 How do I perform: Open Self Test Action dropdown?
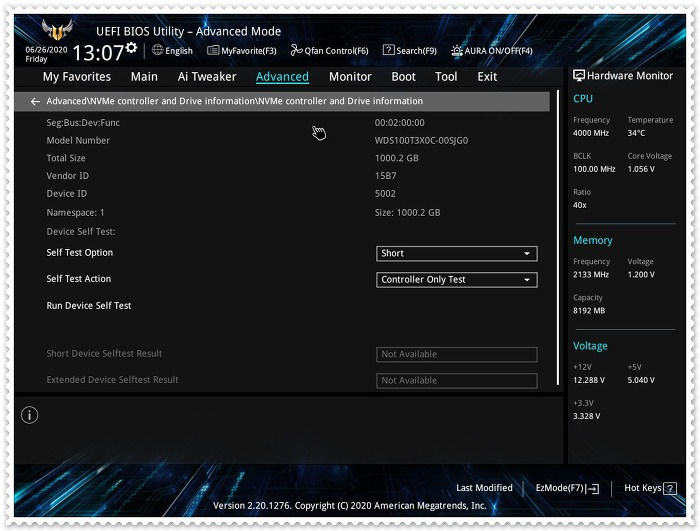456,280
